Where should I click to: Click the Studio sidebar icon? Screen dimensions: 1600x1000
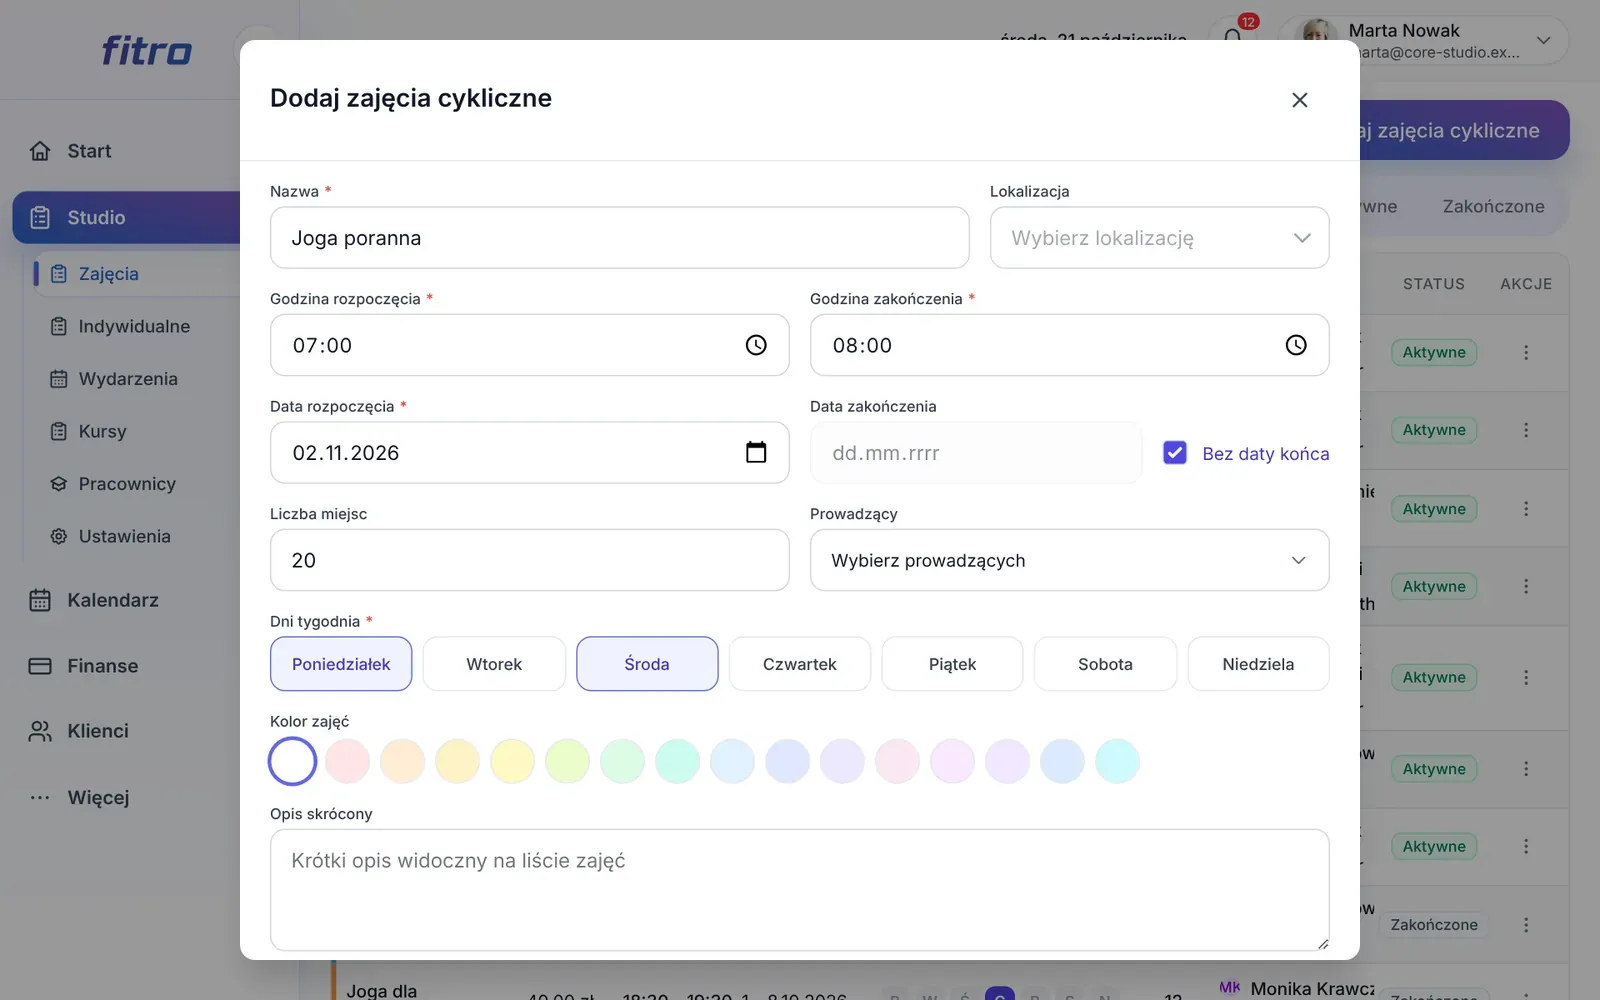click(40, 217)
